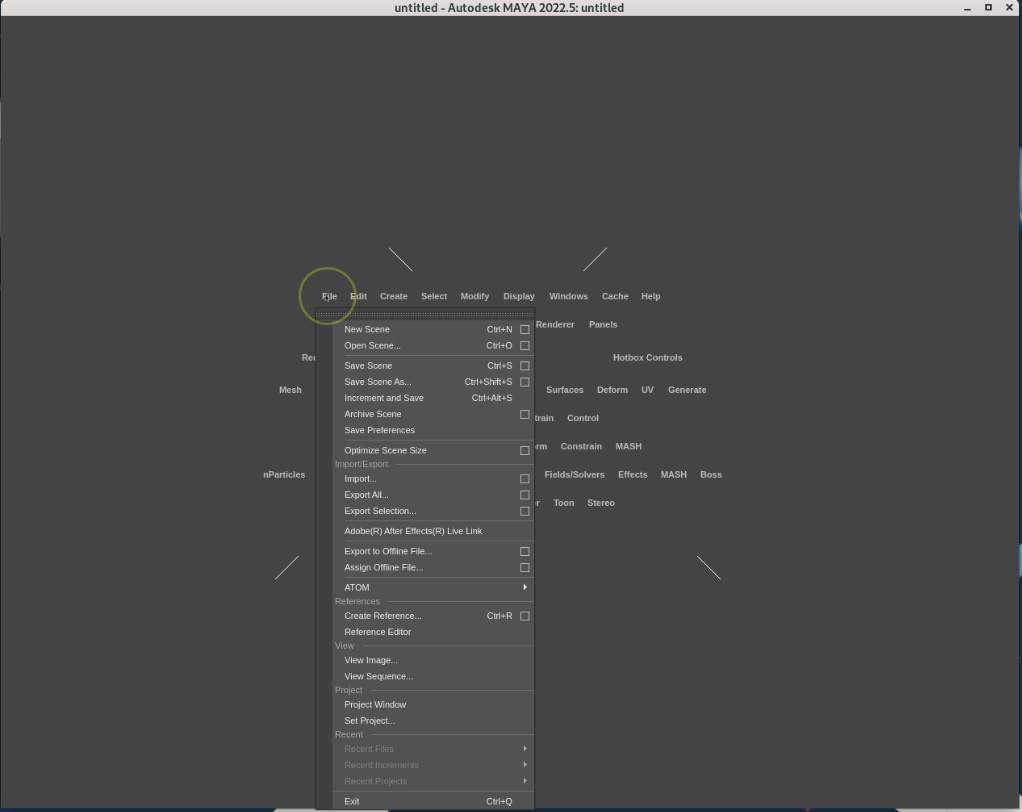This screenshot has height=812, width=1022.
Task: Open the Panels hotbox menu
Action: tap(603, 325)
